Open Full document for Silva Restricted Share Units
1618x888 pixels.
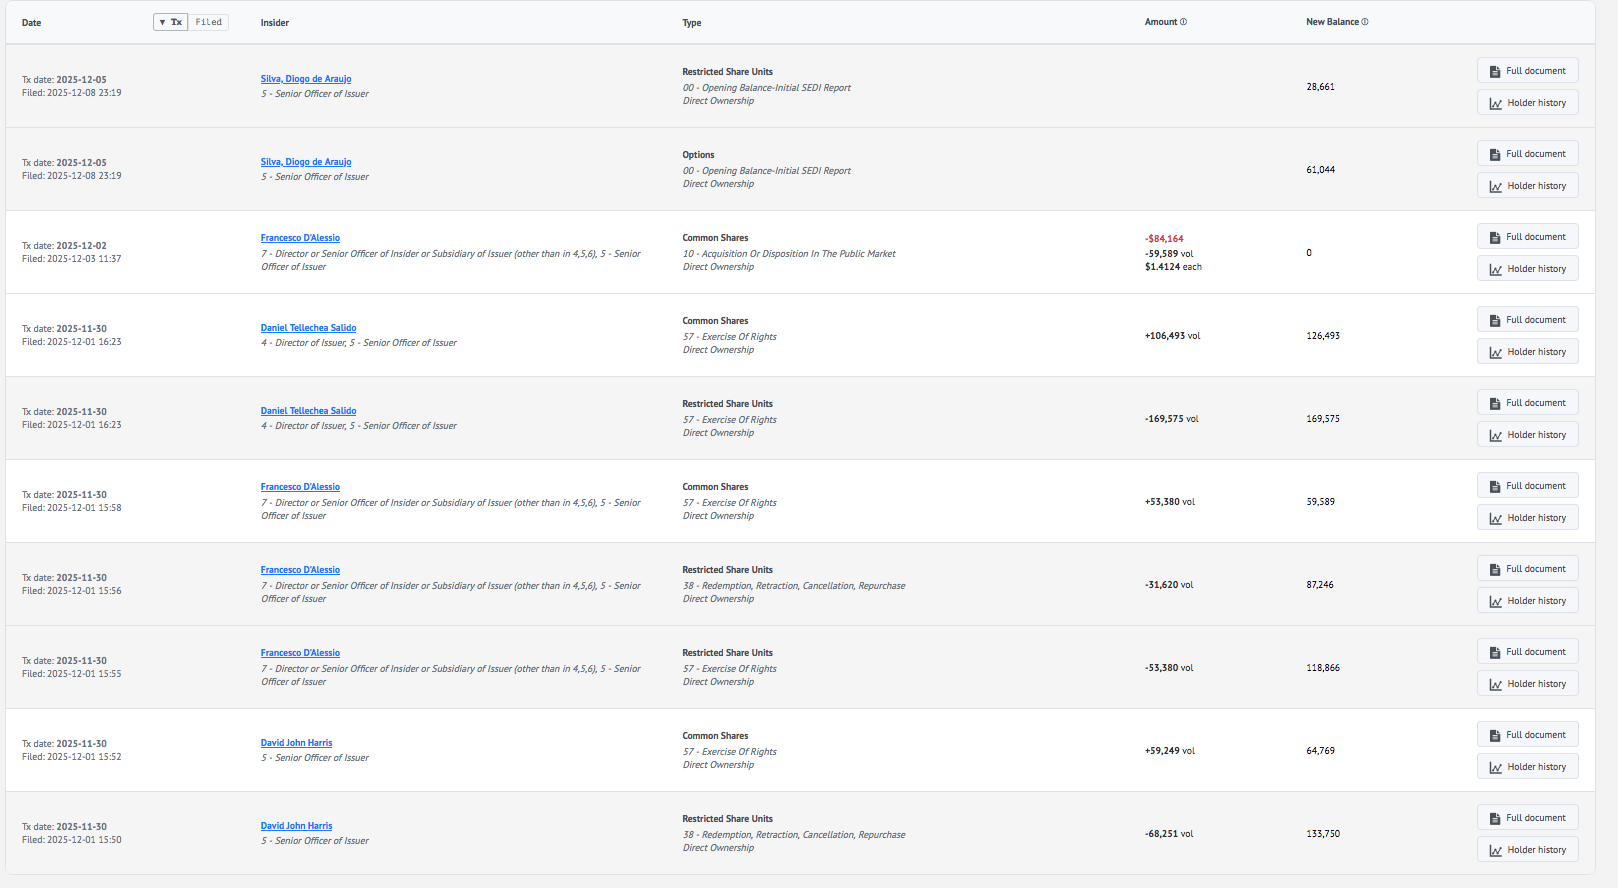click(1527, 71)
